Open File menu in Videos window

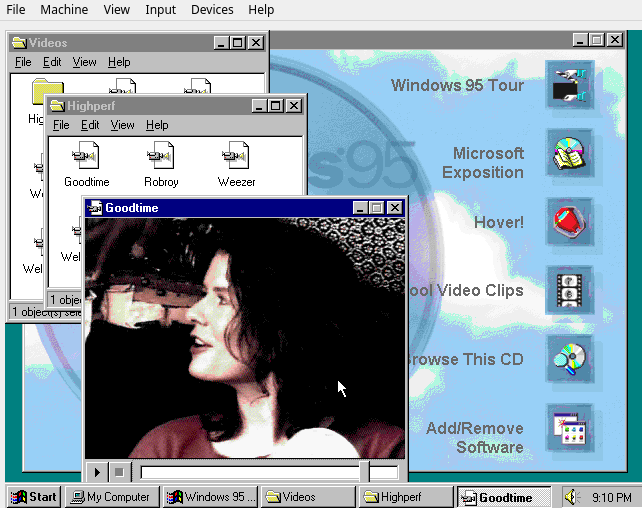23,62
